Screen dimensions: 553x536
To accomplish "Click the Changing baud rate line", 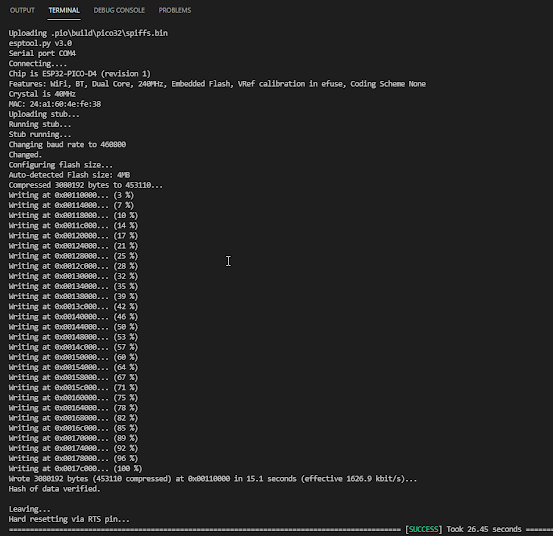I will click(x=67, y=145).
